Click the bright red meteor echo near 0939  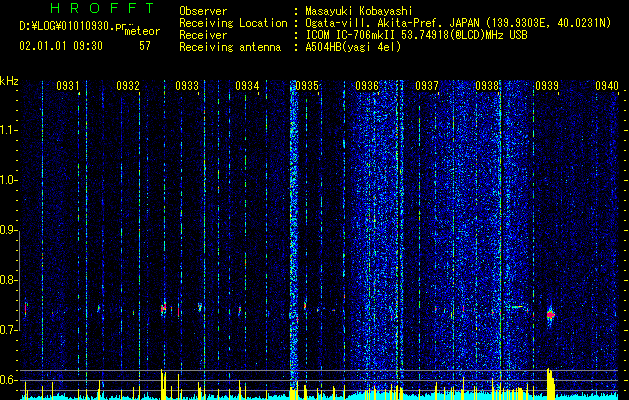point(550,315)
